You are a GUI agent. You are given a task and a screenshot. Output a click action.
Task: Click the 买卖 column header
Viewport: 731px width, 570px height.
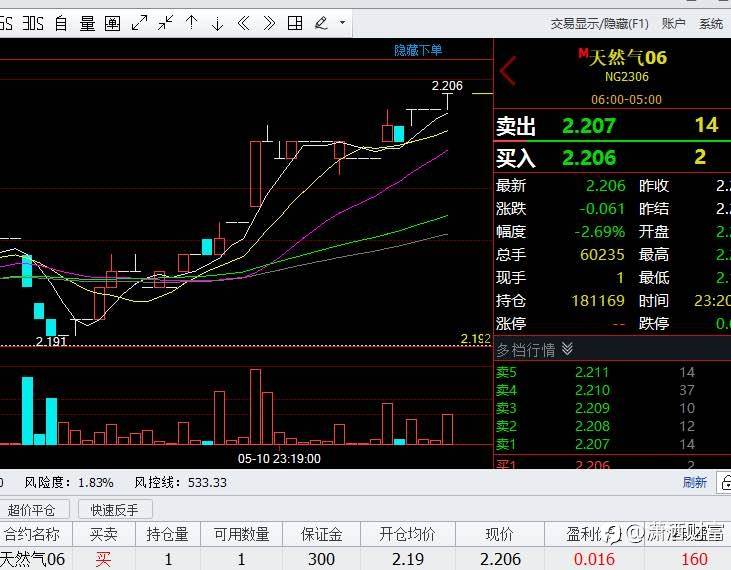click(103, 534)
